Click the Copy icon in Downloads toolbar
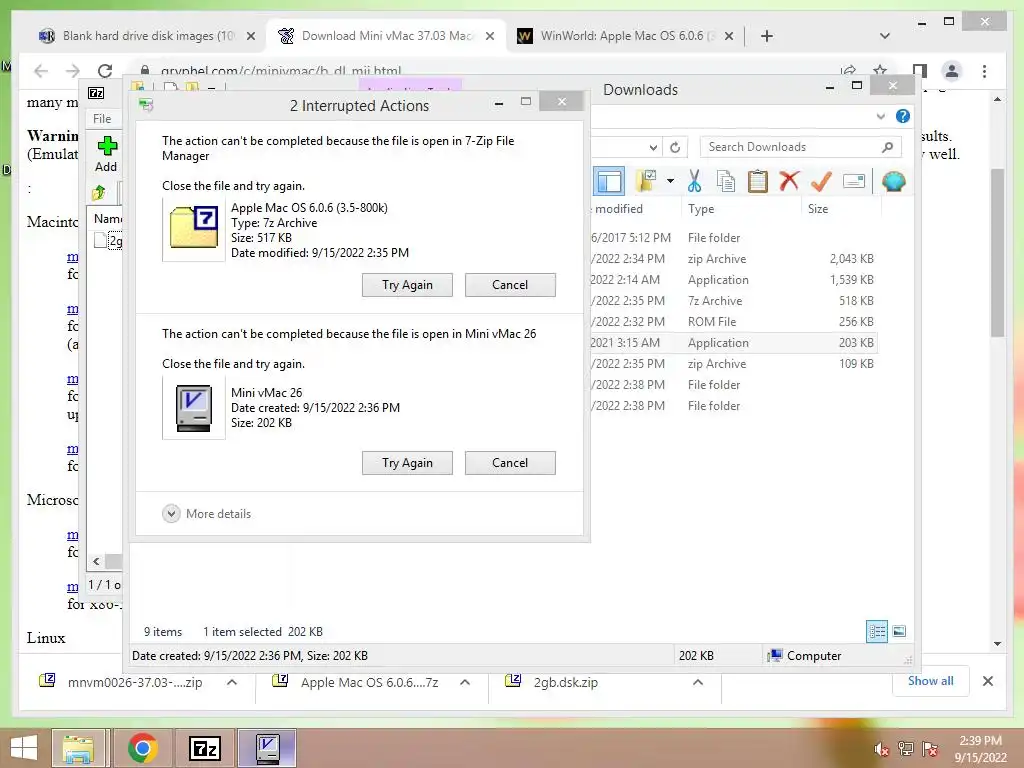The height and width of the screenshot is (768, 1024). 726,182
